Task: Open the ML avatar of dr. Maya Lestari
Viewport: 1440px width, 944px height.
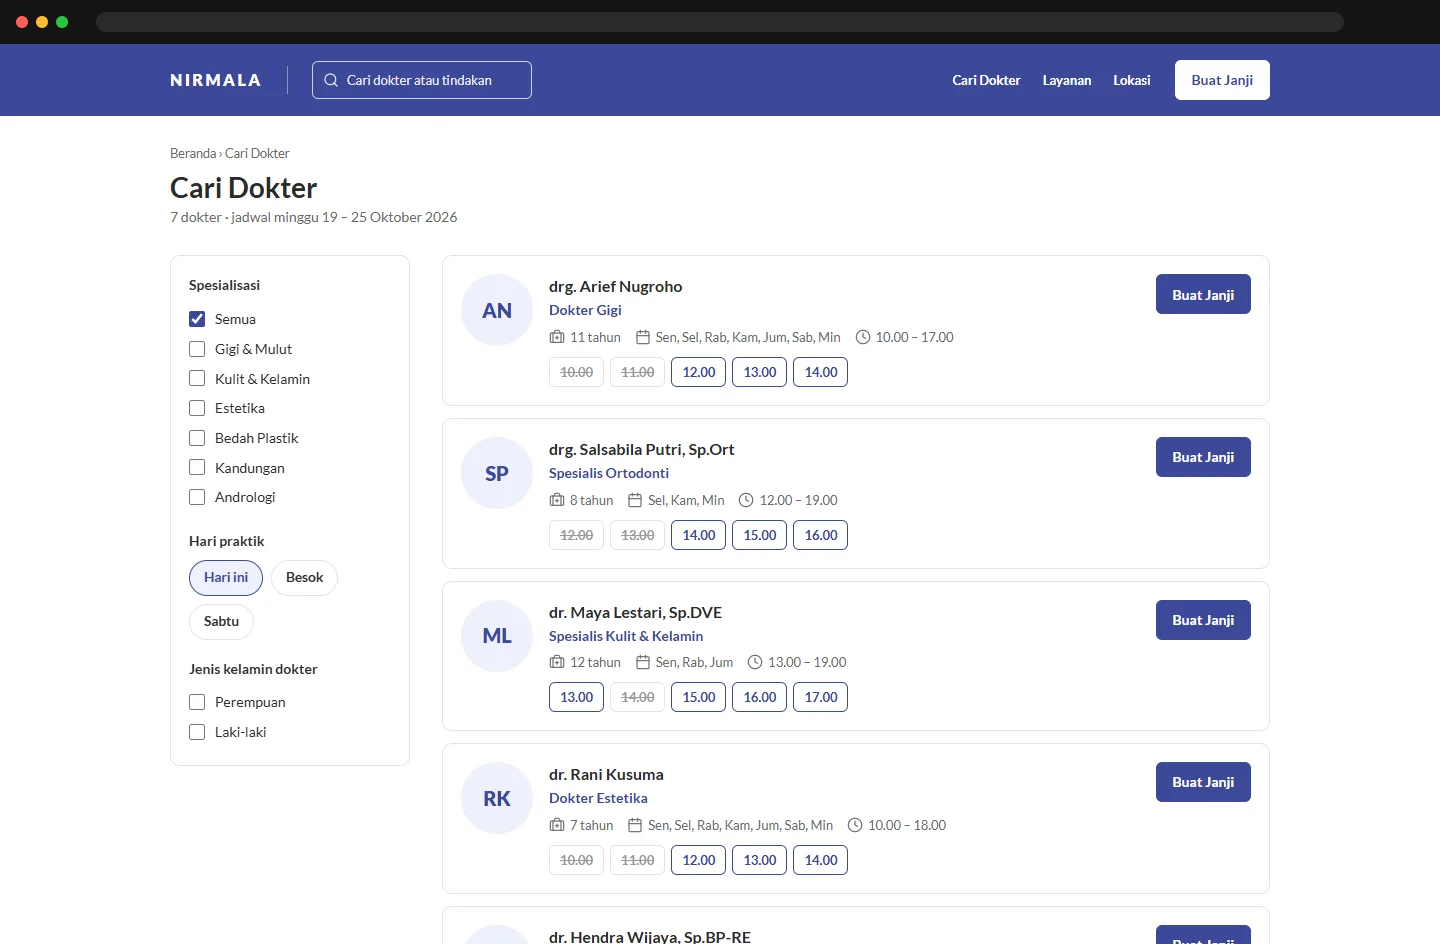Action: click(x=497, y=636)
